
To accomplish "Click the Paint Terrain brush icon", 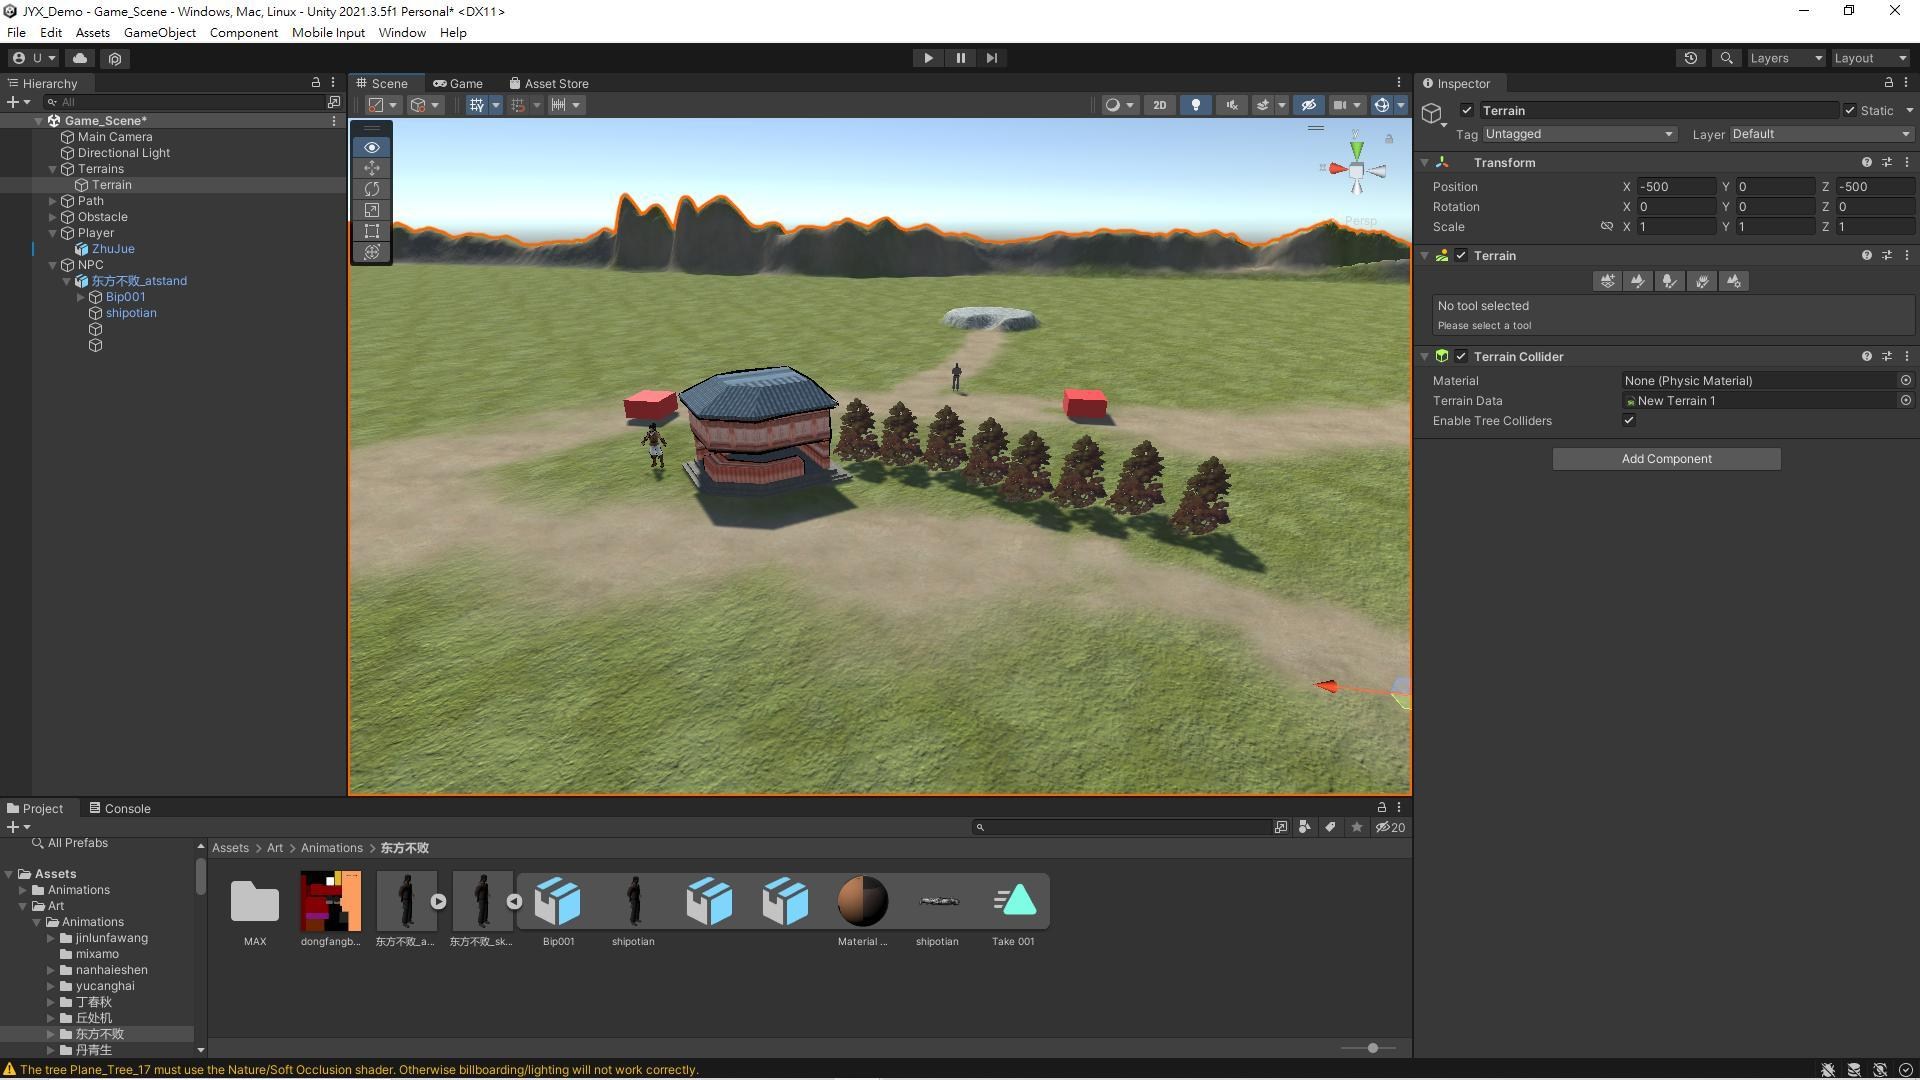I will (x=1638, y=281).
